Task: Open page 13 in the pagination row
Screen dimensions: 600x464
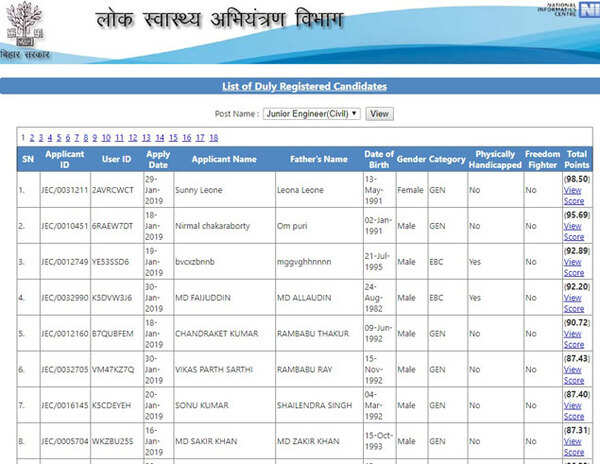Action: click(146, 138)
